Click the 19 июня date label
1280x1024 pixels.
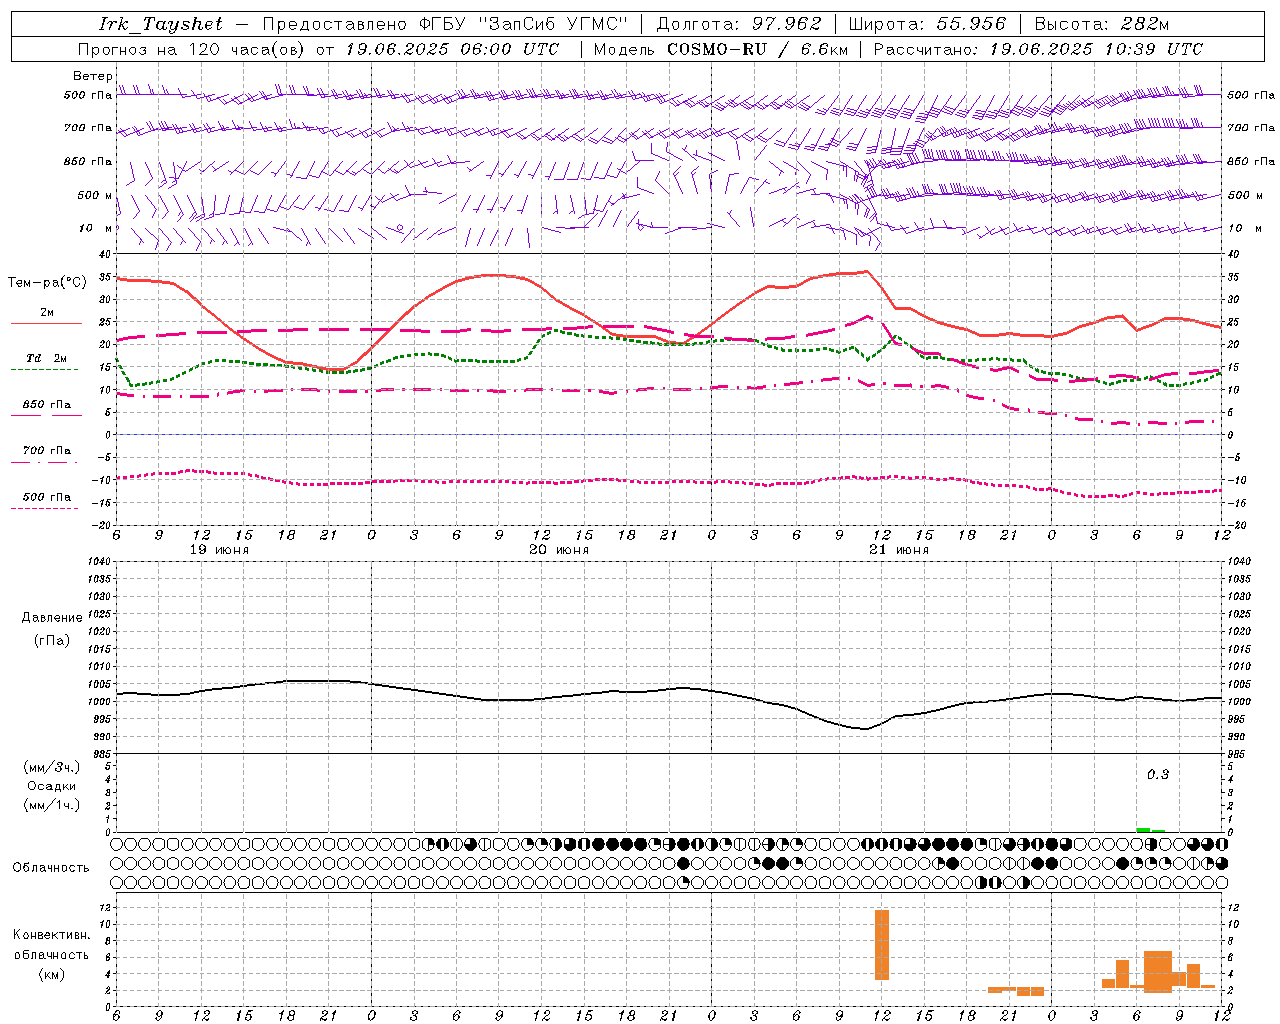(x=219, y=549)
